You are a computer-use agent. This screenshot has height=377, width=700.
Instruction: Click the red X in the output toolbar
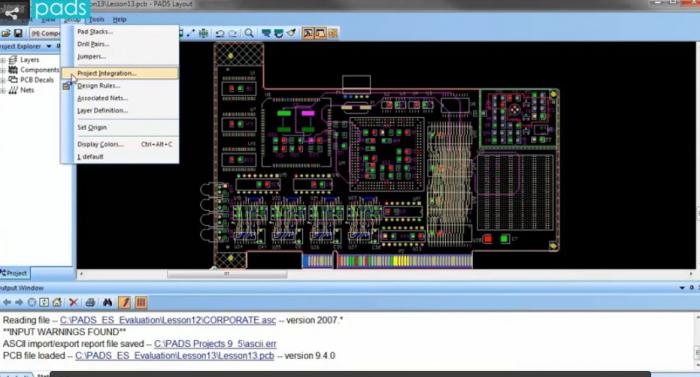tap(74, 302)
